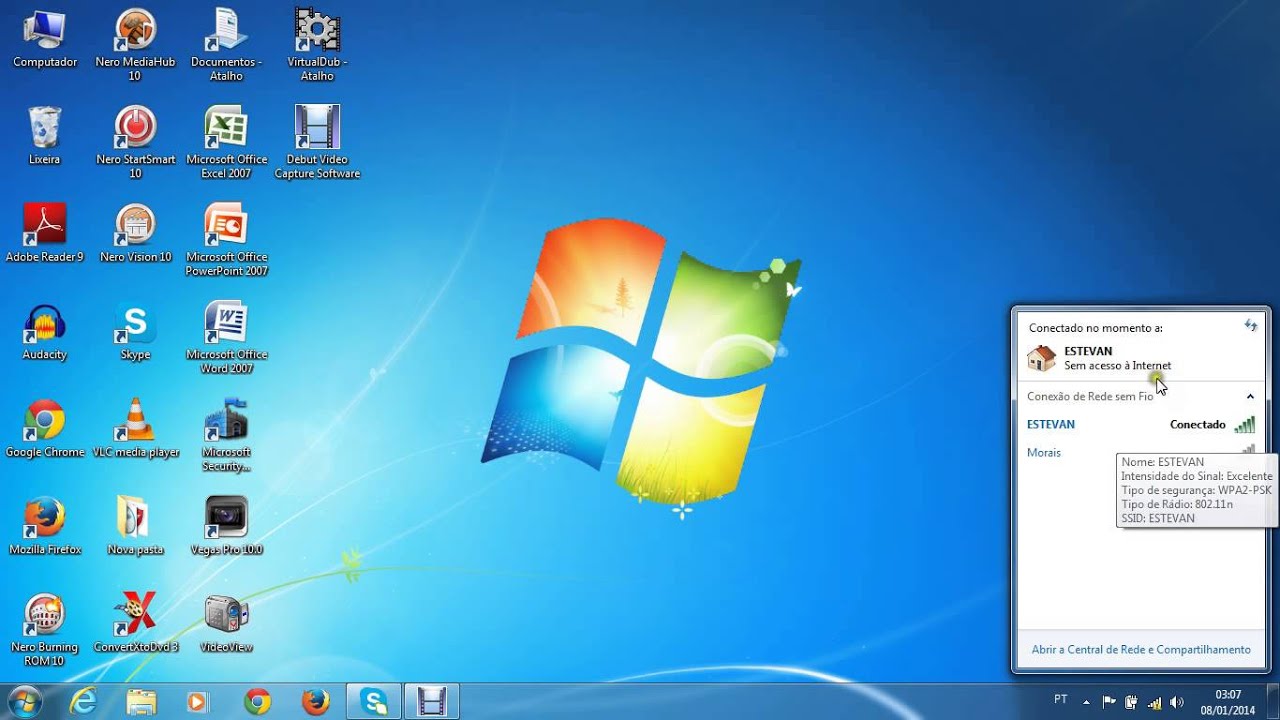
Task: Open Windows Media Player from the taskbar
Action: pos(198,702)
